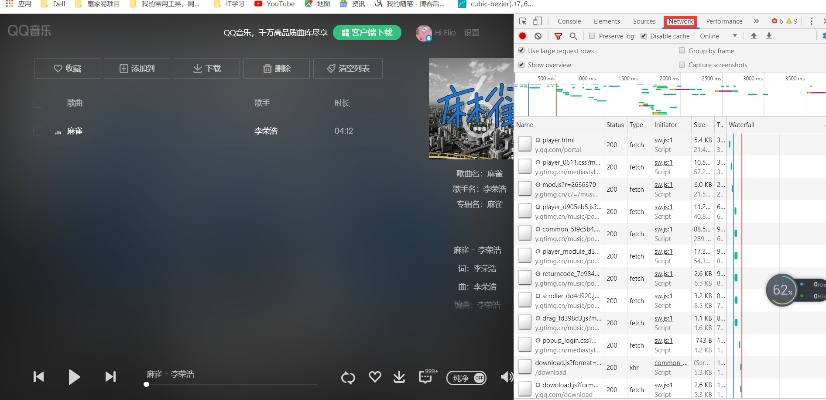The width and height of the screenshot is (826, 400).
Task: Click the sw.js:1 initiator link for player.html
Action: [664, 140]
